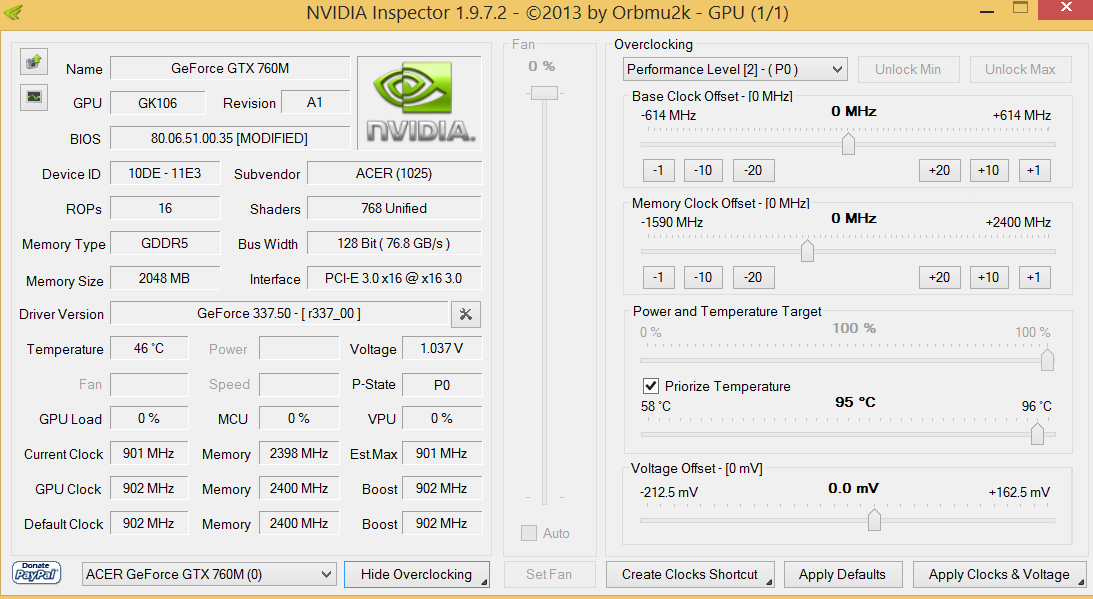The height and width of the screenshot is (599, 1093).
Task: Click the upload screenshot icon beside Name
Action: 33,62
